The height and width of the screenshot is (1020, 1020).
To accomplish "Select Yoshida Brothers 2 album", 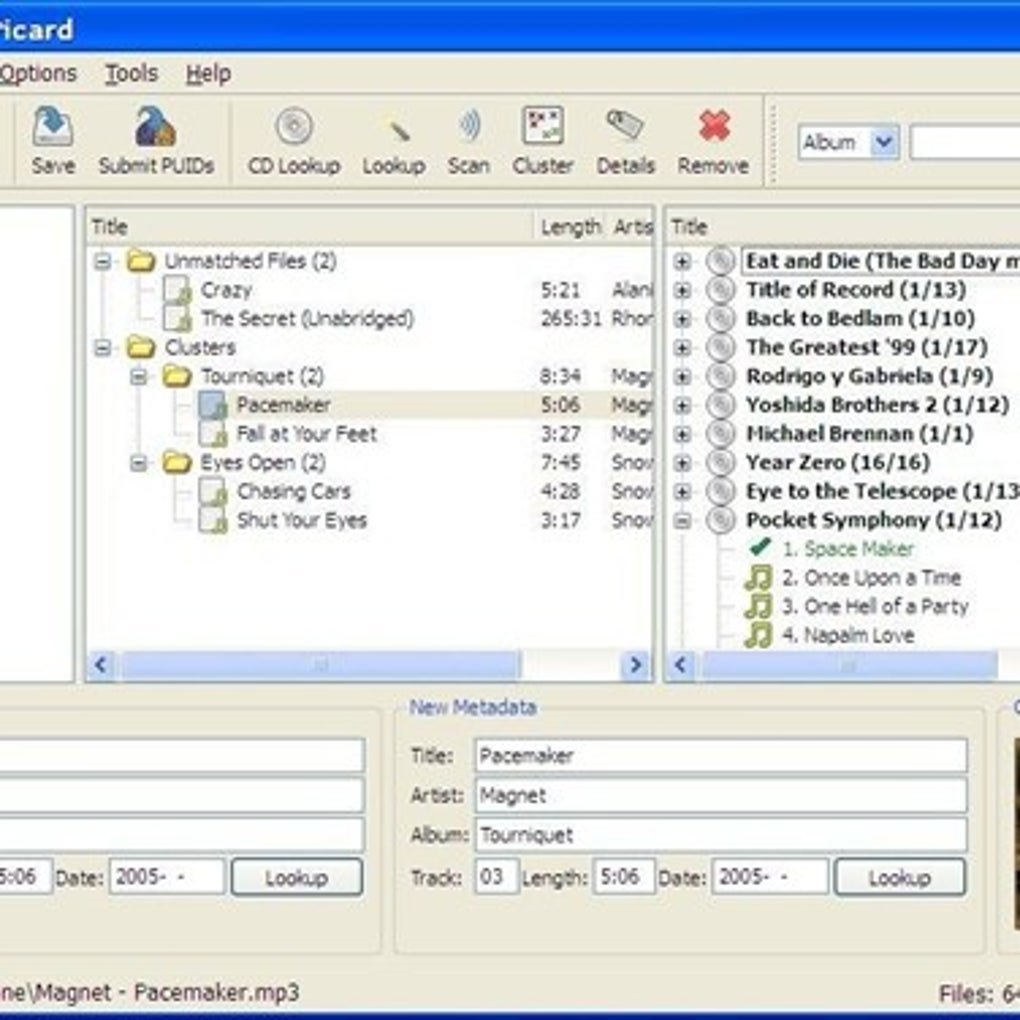I will [x=878, y=405].
